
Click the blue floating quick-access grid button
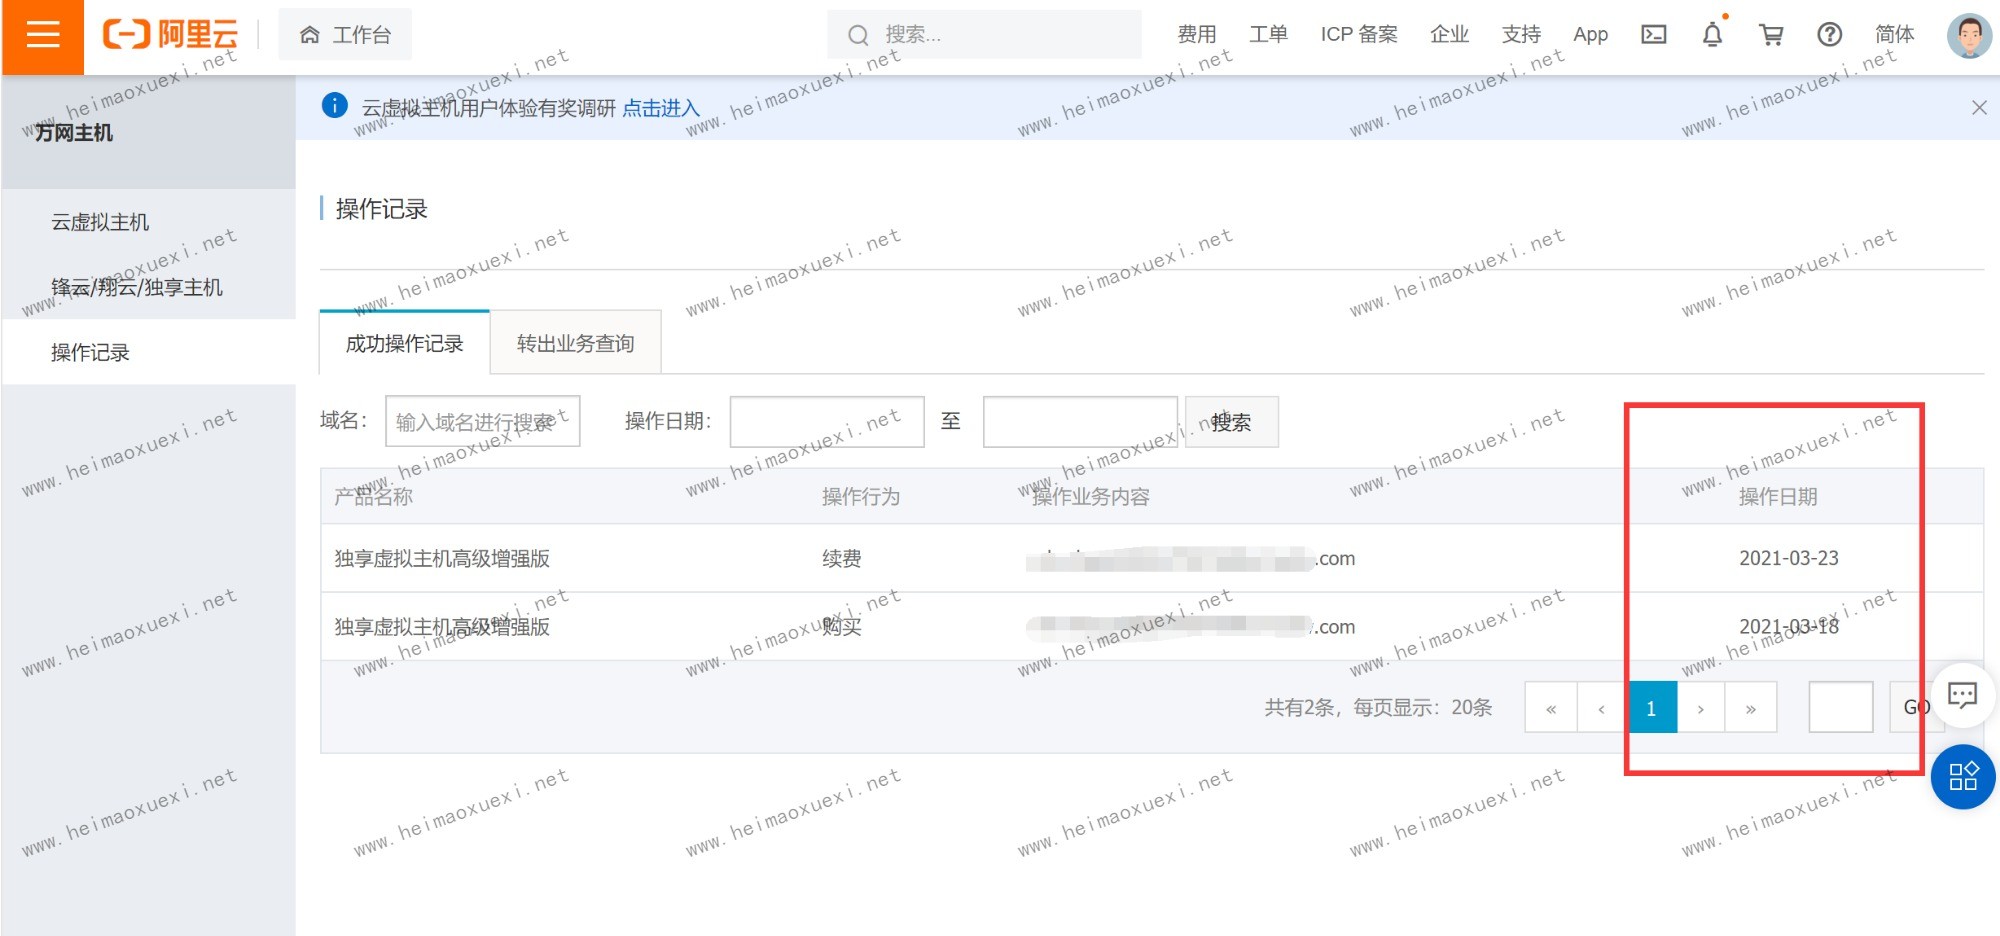pos(1962,777)
